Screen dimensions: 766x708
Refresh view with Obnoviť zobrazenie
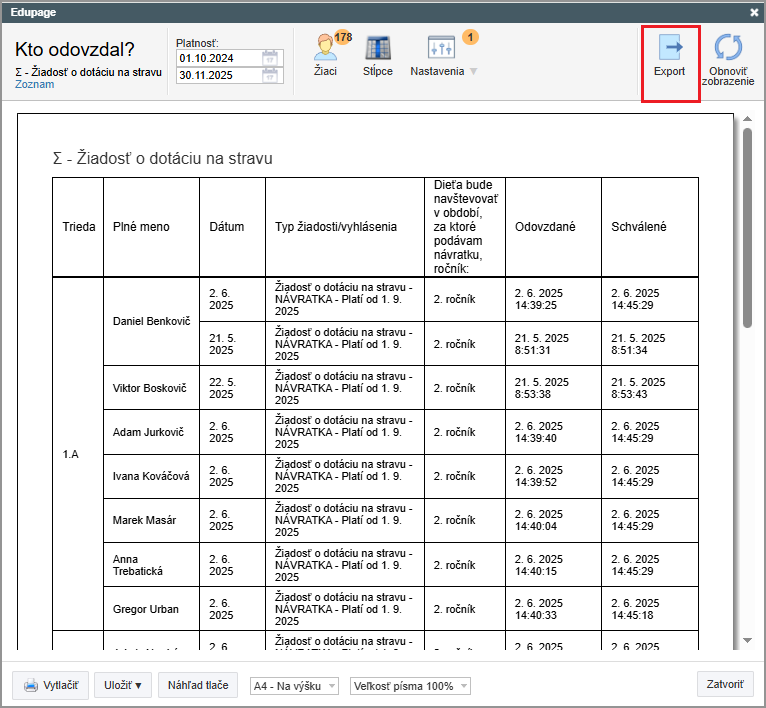tap(730, 58)
